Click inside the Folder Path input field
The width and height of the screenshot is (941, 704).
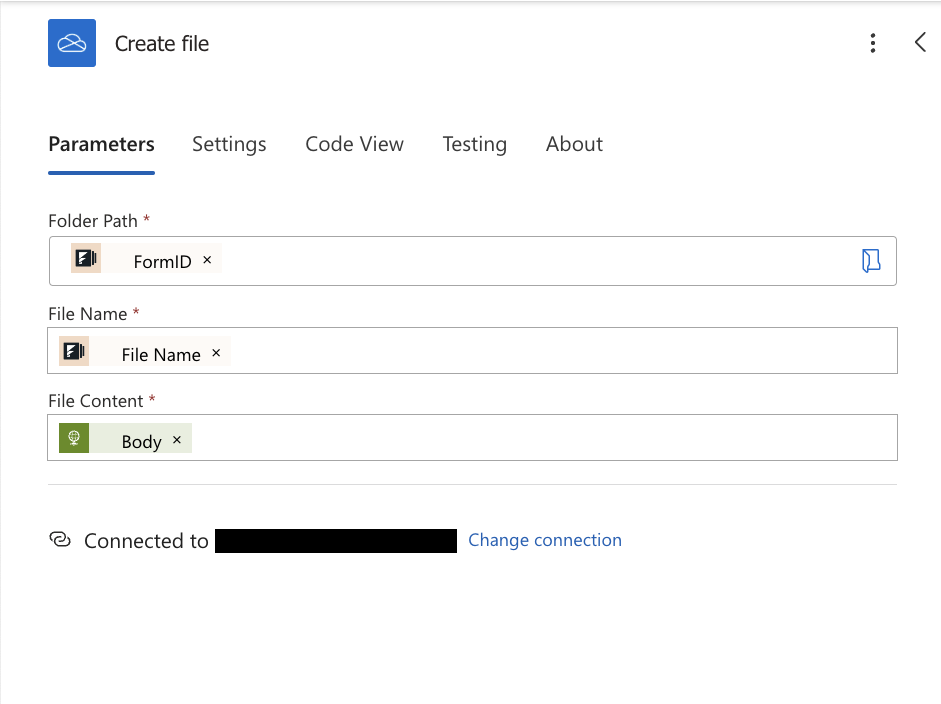(530, 261)
